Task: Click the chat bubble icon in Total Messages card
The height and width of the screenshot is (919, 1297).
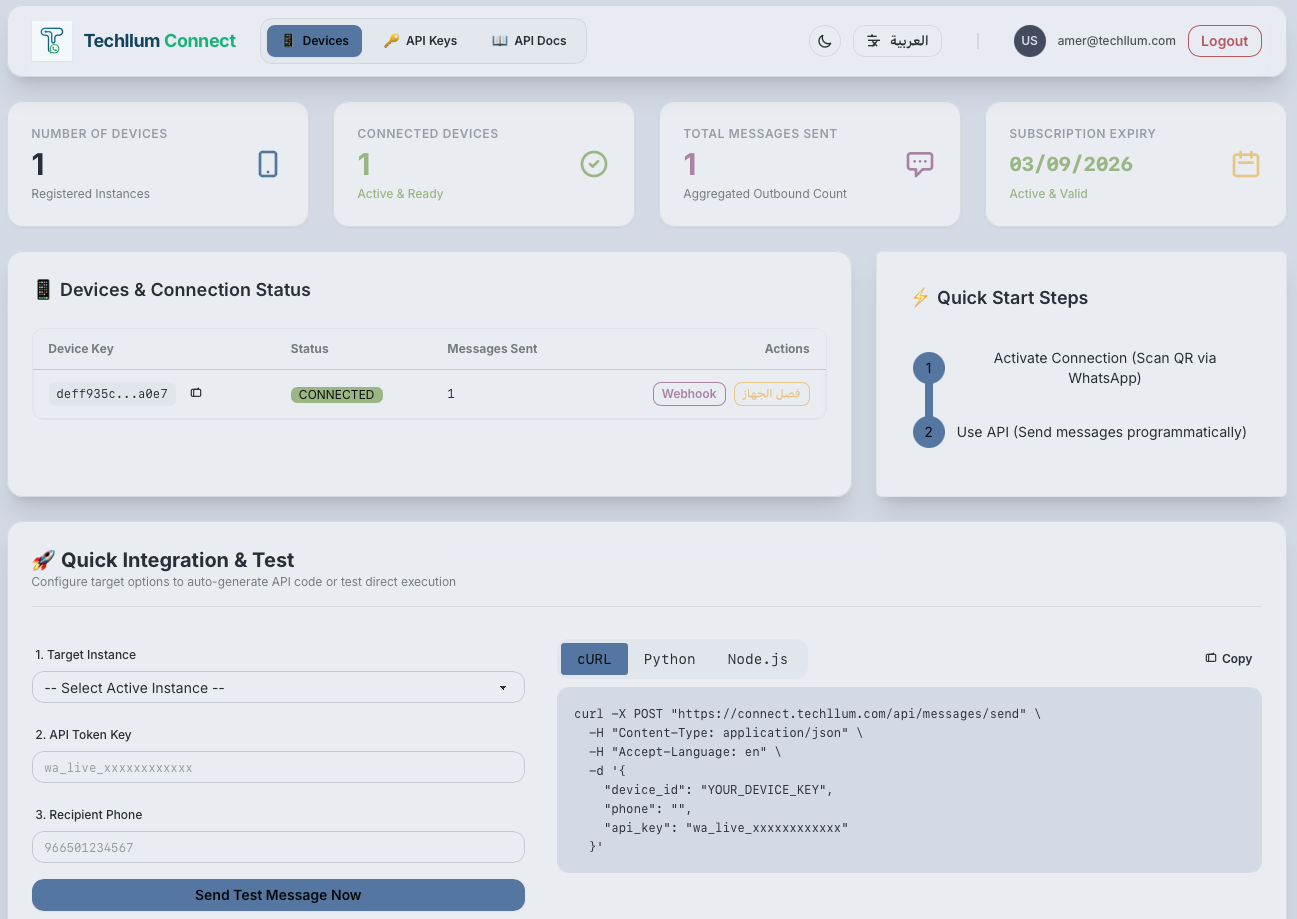Action: tap(920, 164)
